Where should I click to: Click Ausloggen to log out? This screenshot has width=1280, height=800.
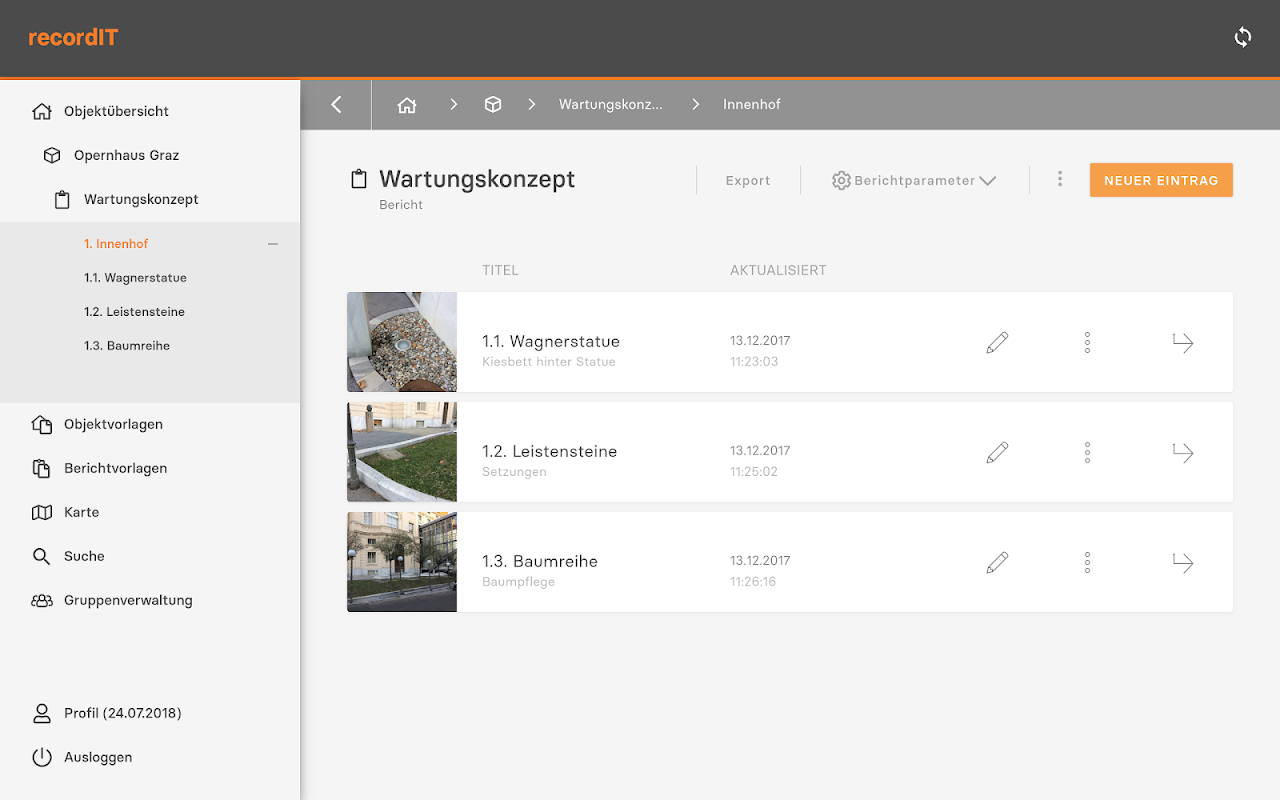coord(97,757)
